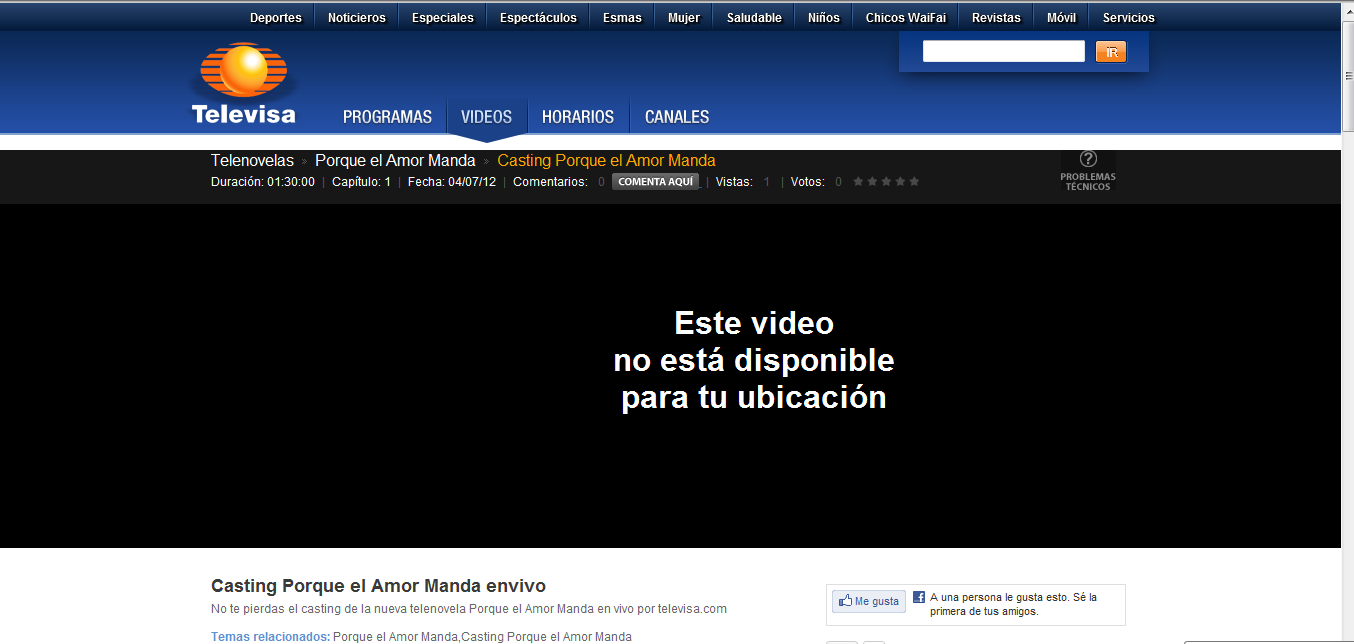Open the Chicos WaiFai menu item
Screen dimensions: 1354x644
pyautogui.click(x=905, y=18)
